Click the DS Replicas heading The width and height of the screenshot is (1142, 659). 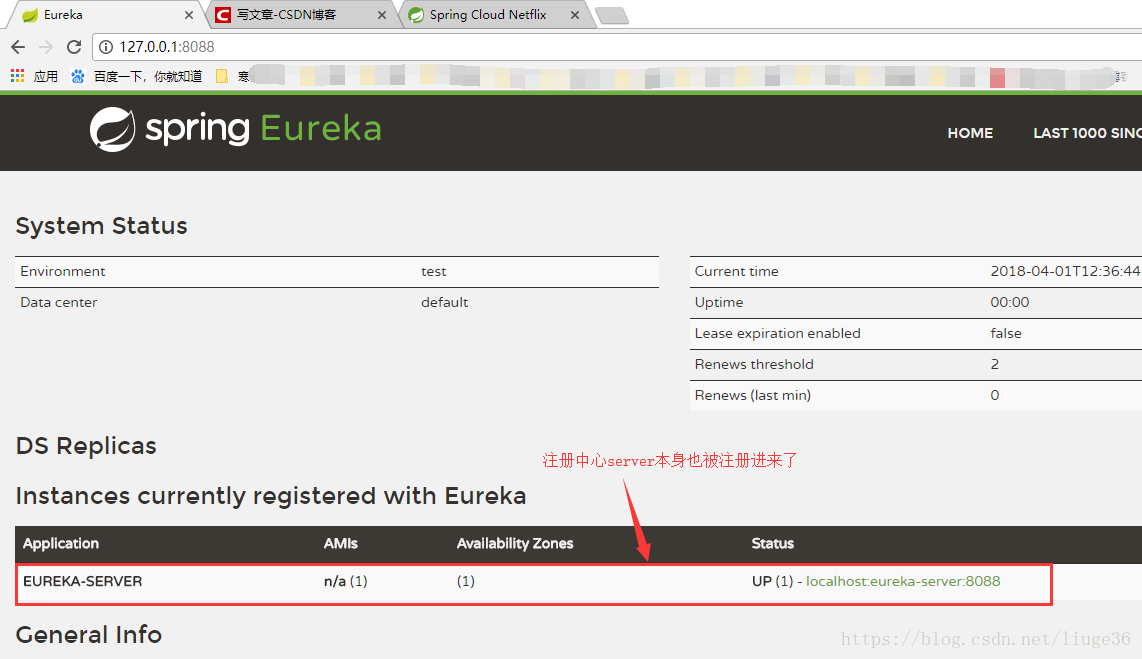(86, 446)
